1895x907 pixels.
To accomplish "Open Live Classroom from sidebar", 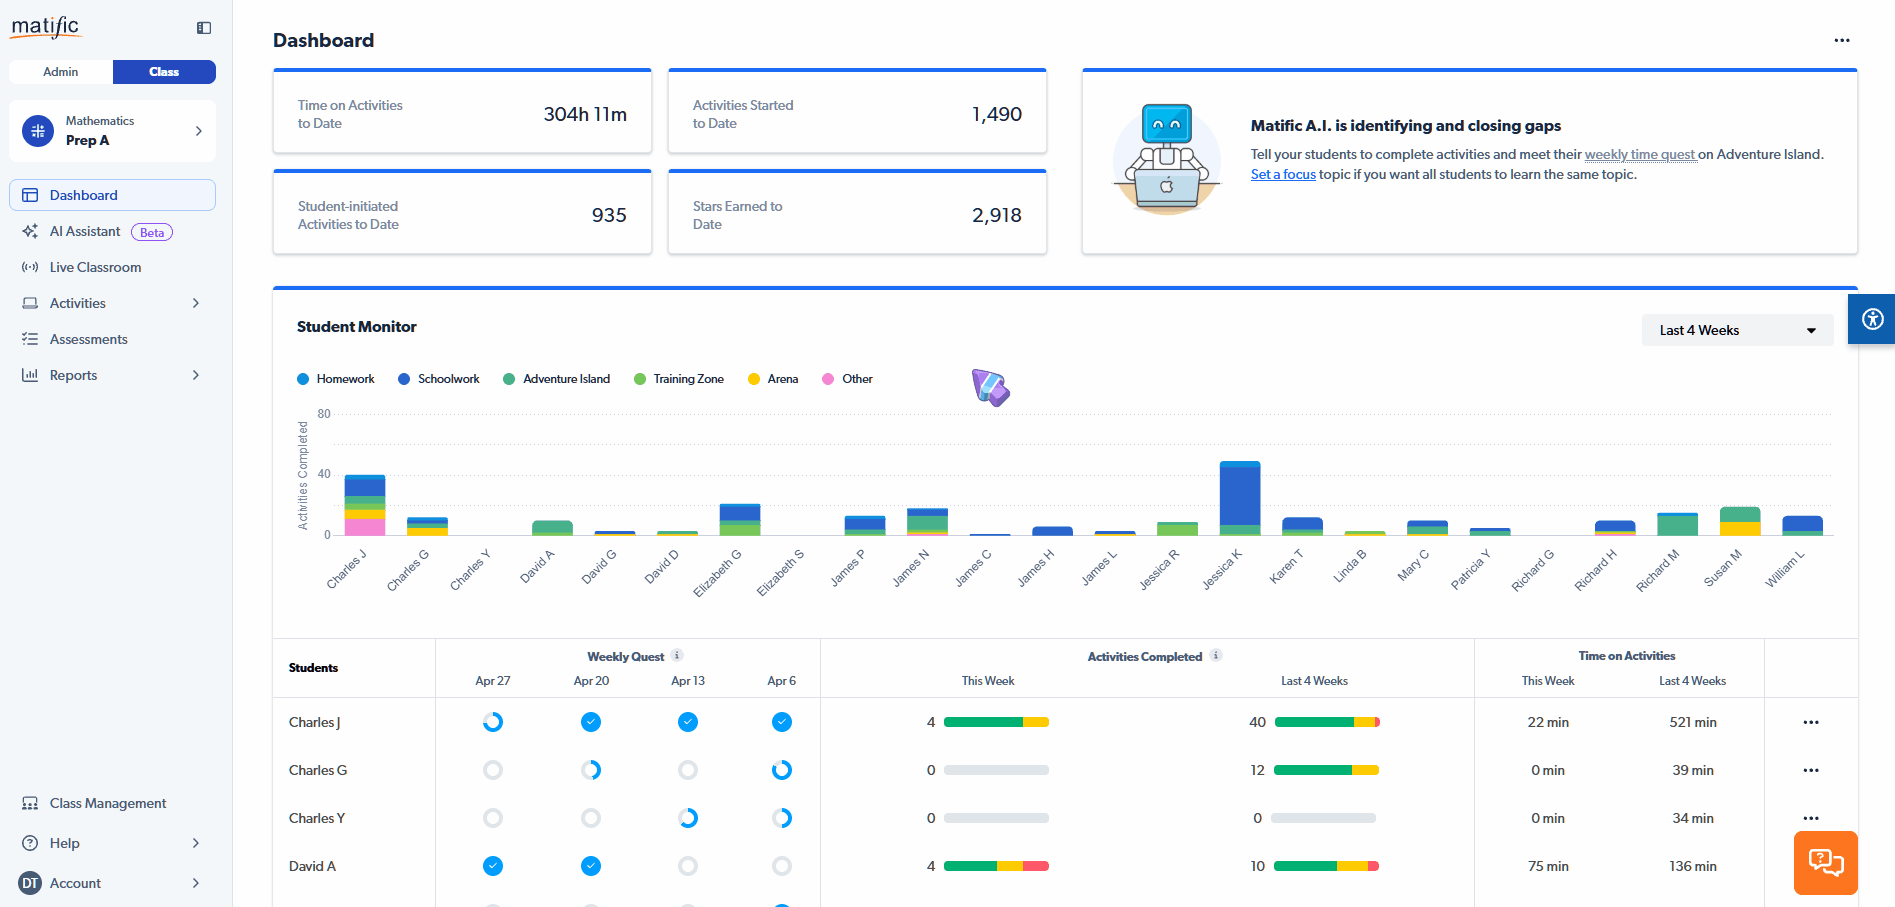I will 95,267.
